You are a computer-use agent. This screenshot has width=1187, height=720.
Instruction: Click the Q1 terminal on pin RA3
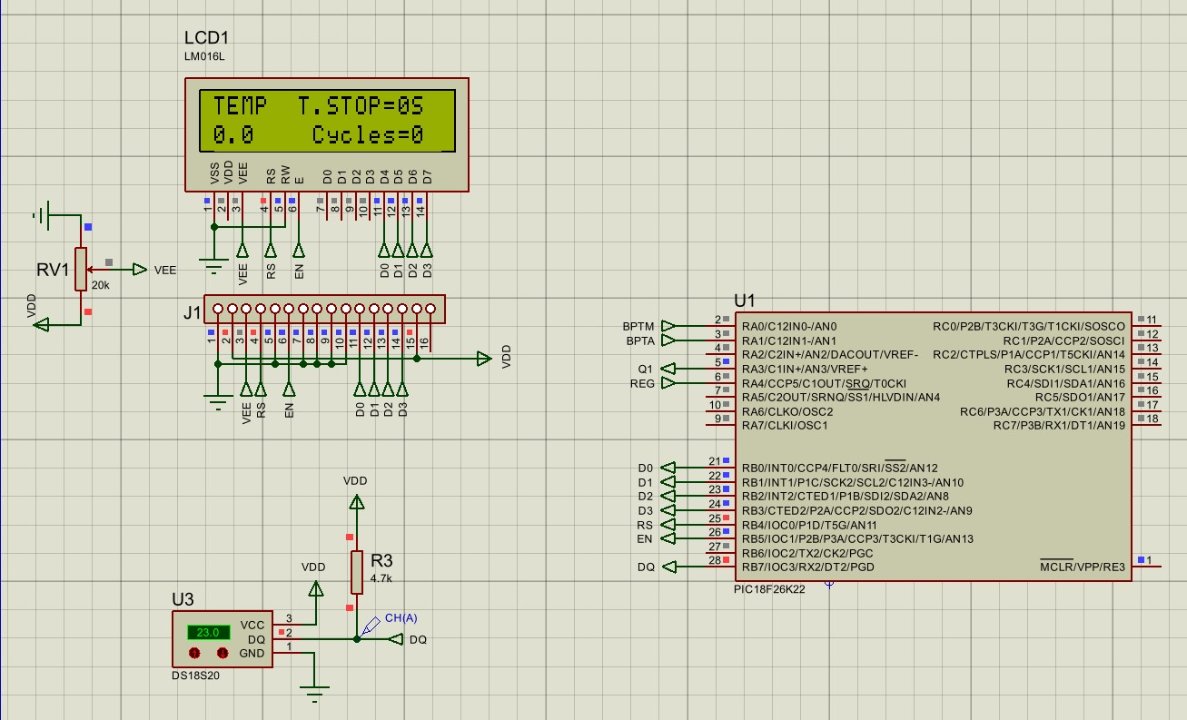click(668, 368)
